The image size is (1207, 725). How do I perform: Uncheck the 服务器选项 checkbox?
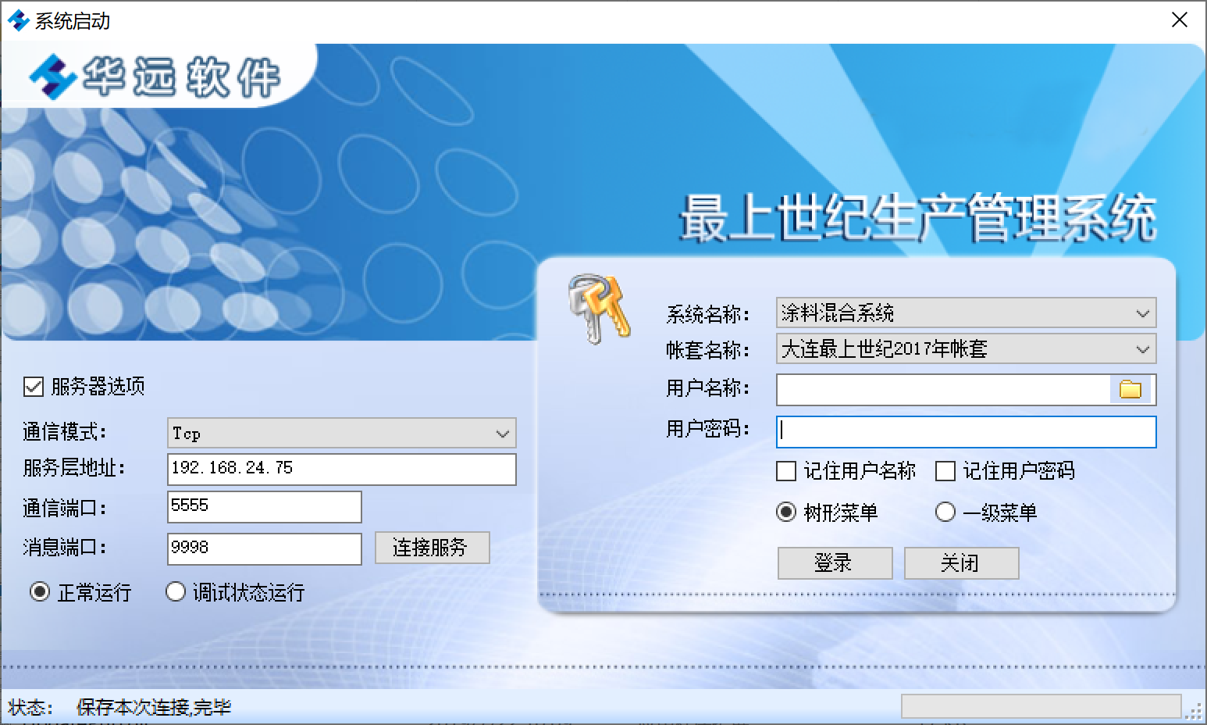[x=34, y=387]
